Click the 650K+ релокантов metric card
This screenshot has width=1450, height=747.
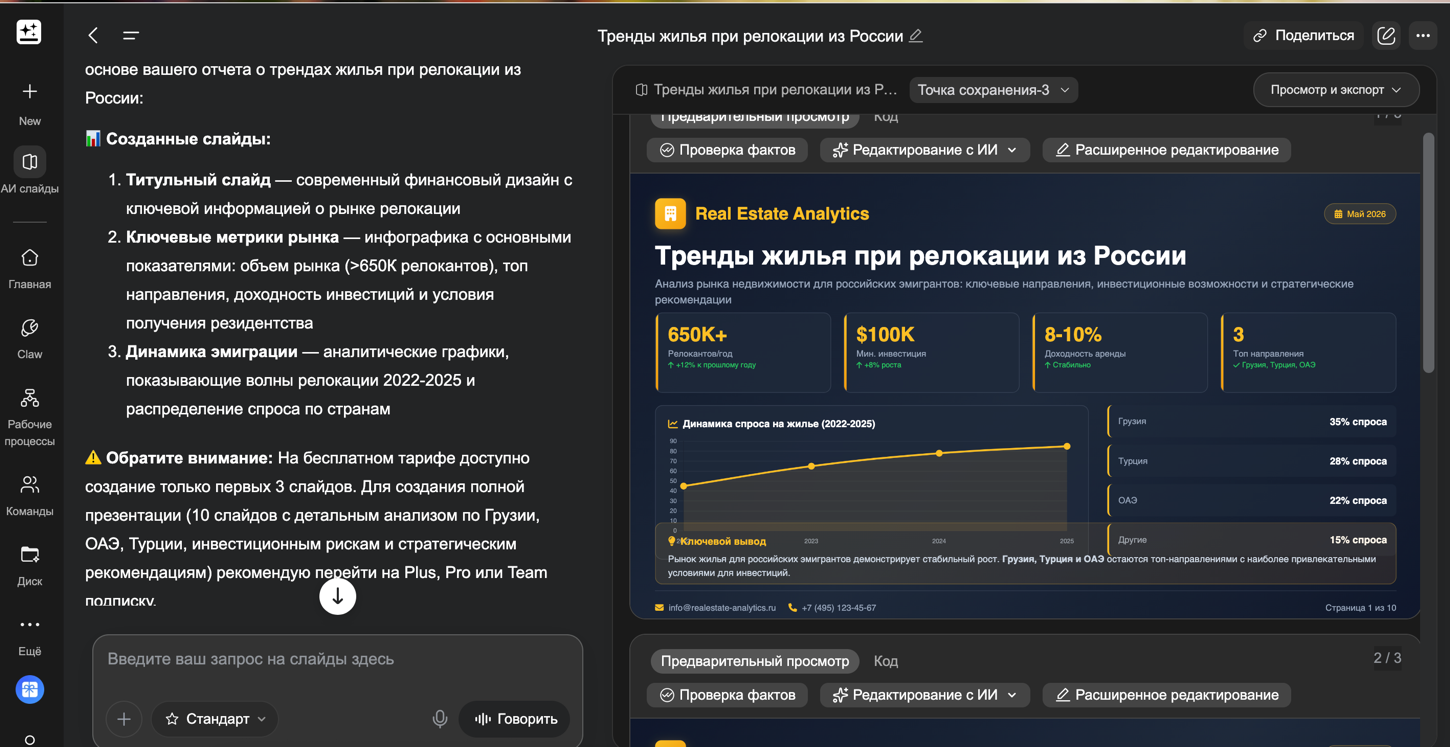pos(743,352)
